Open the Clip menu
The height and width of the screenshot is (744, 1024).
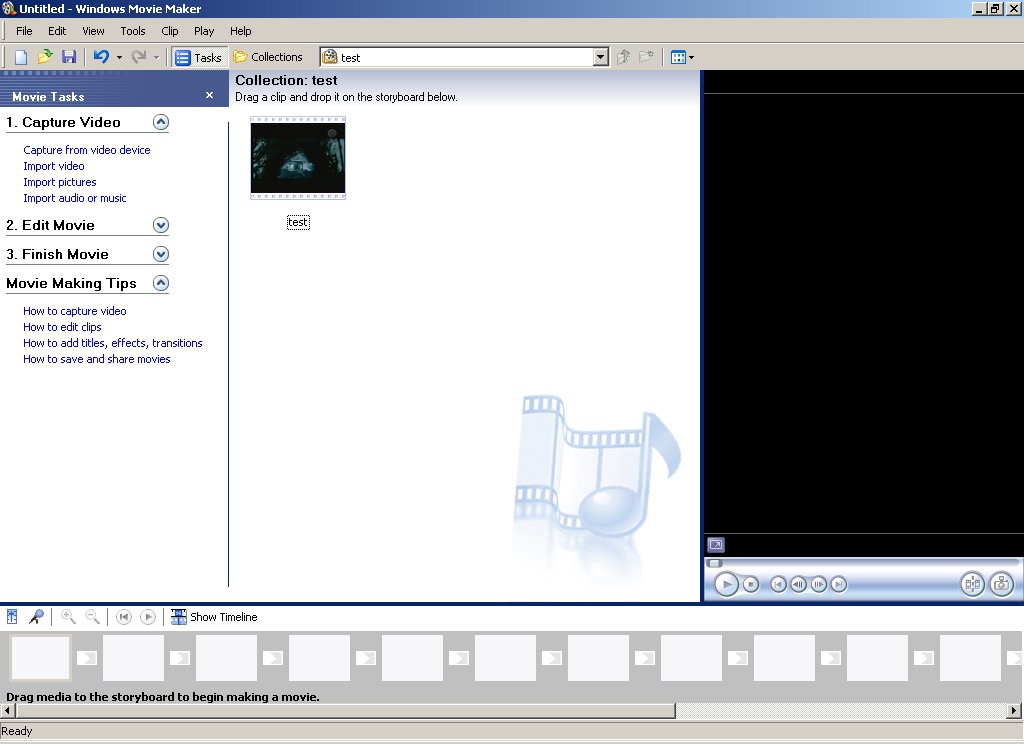pyautogui.click(x=170, y=31)
